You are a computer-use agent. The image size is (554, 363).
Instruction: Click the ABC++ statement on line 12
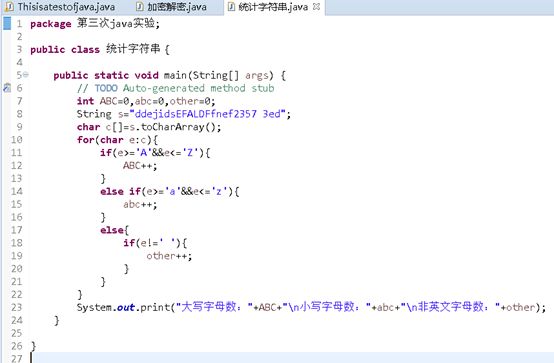[x=140, y=165]
